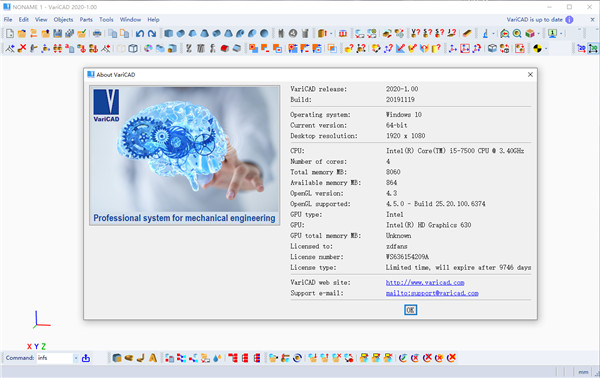Insert a box solid
This screenshot has height=378, width=600.
[x=168, y=34]
